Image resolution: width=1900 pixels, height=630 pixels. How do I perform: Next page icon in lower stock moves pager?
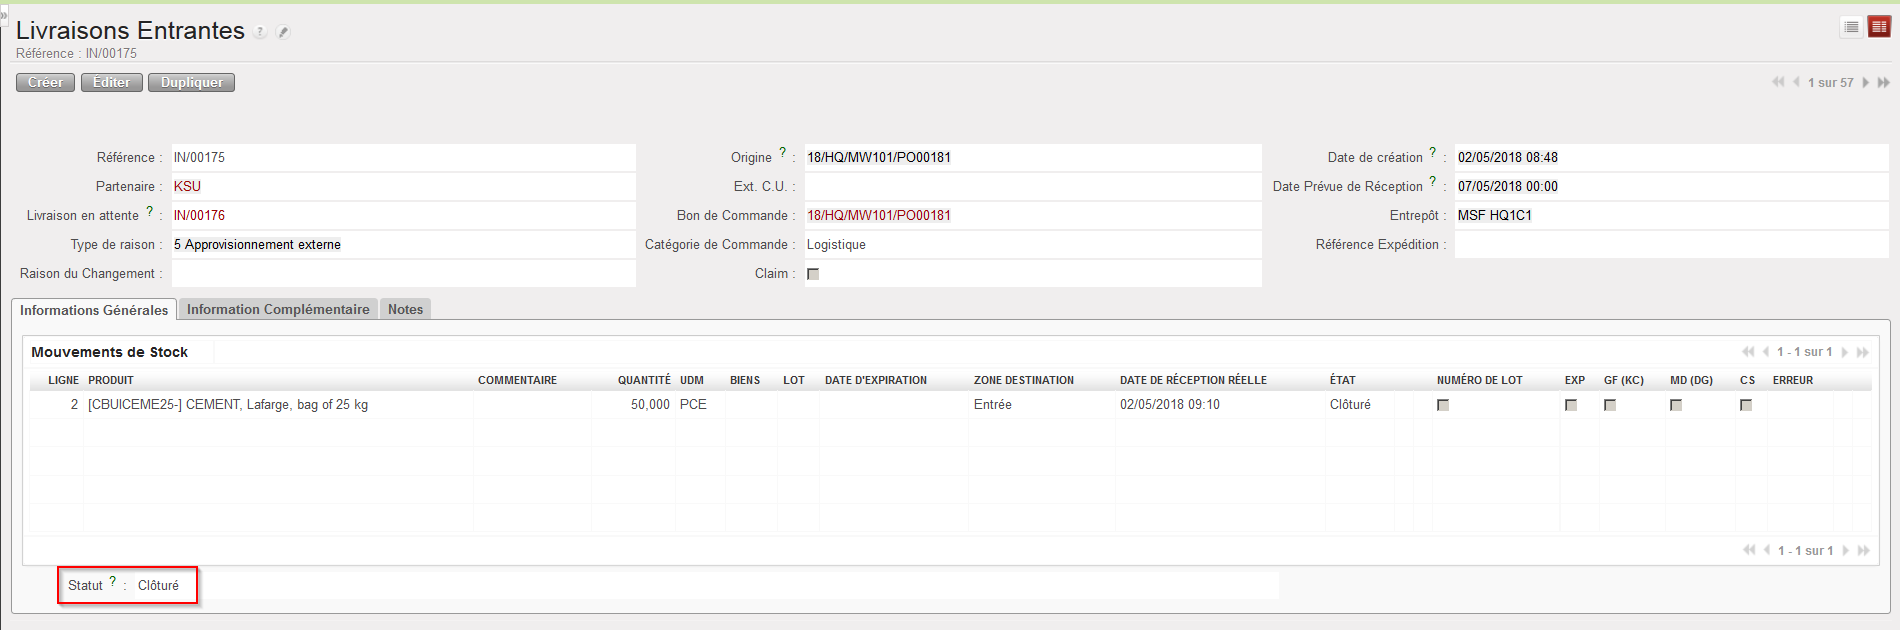(x=1846, y=550)
